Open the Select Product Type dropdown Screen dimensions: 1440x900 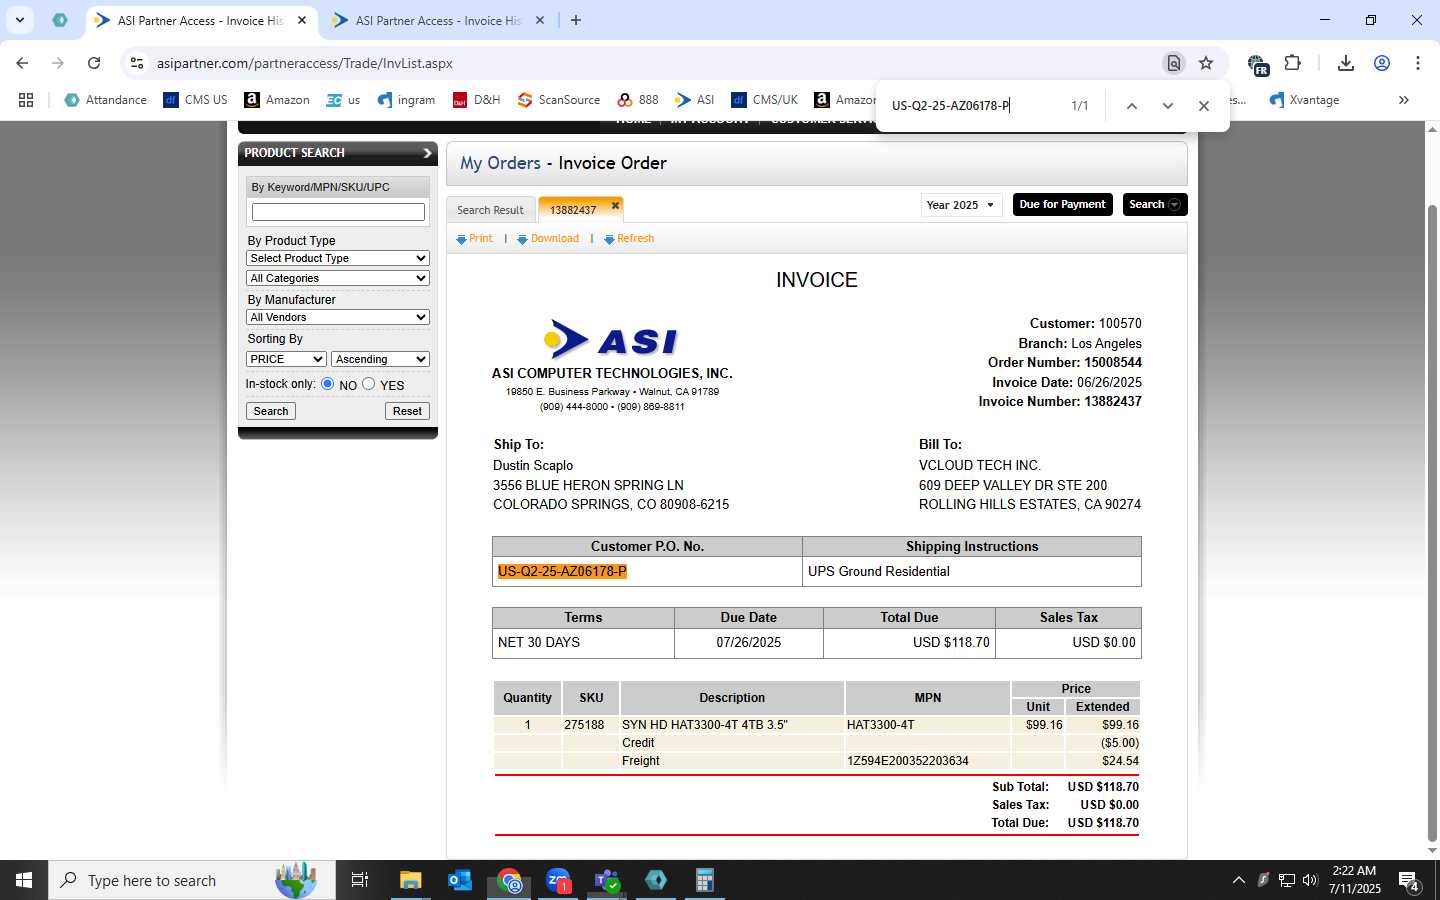point(338,258)
